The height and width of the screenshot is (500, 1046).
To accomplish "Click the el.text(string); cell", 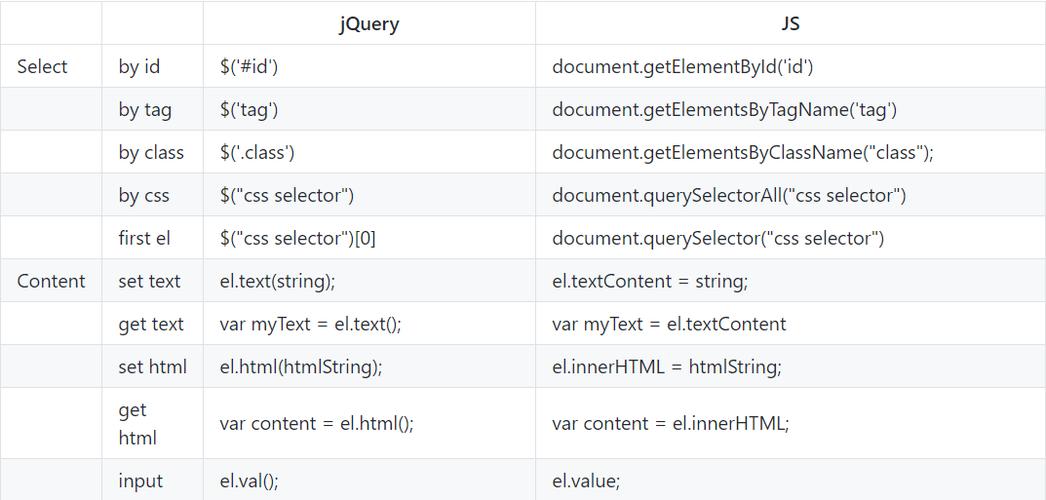I will [369, 281].
